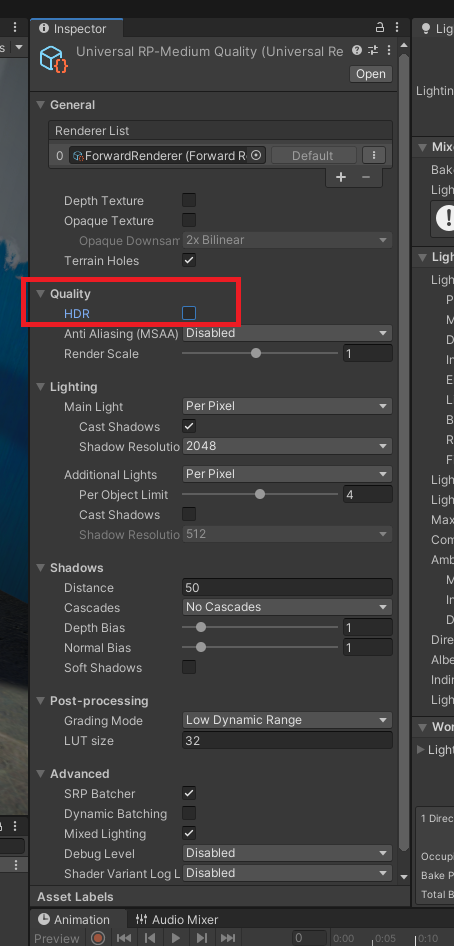454x946 pixels.
Task: Collapse the Advanced section
Action: (41, 773)
